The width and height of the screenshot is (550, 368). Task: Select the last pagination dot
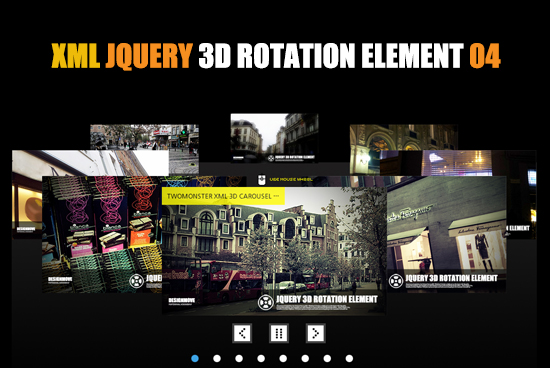(349, 358)
